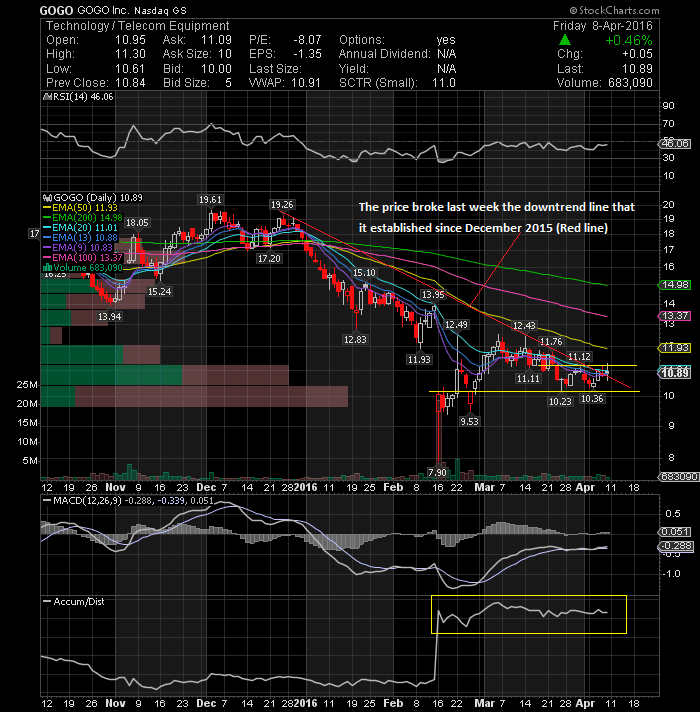Click the Volume value 683,090 in header

pos(630,83)
